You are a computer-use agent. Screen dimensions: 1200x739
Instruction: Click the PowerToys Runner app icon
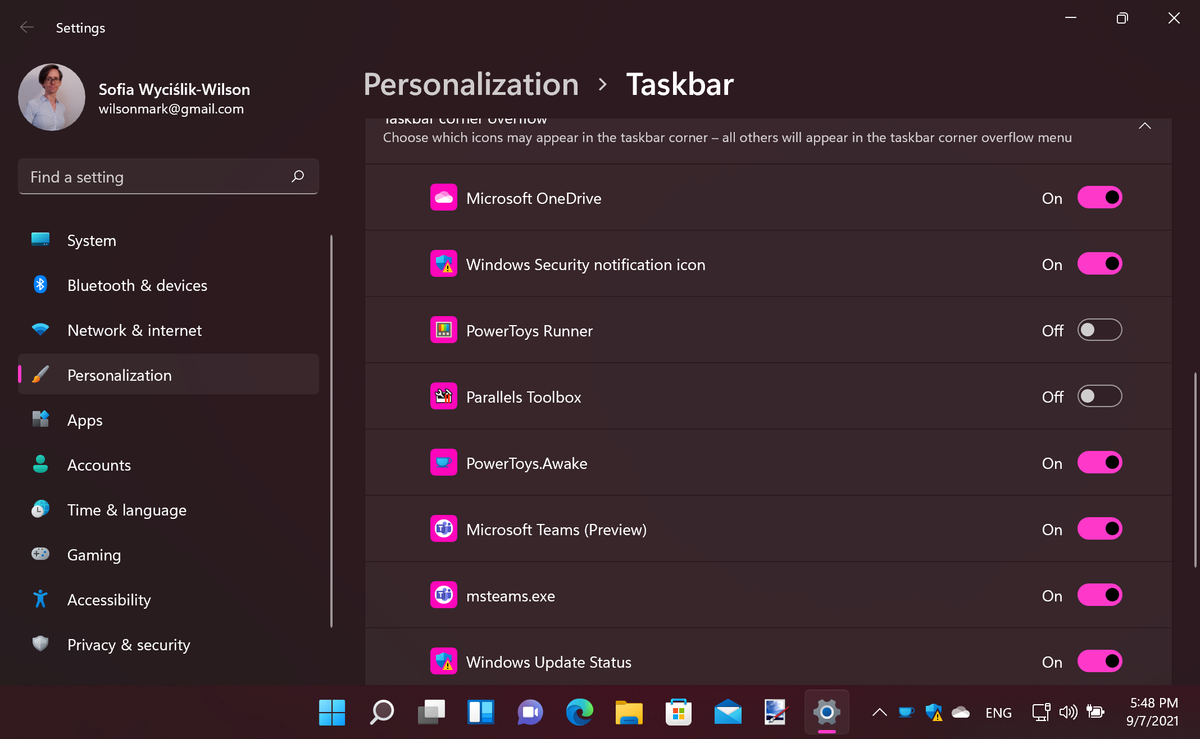[443, 329]
